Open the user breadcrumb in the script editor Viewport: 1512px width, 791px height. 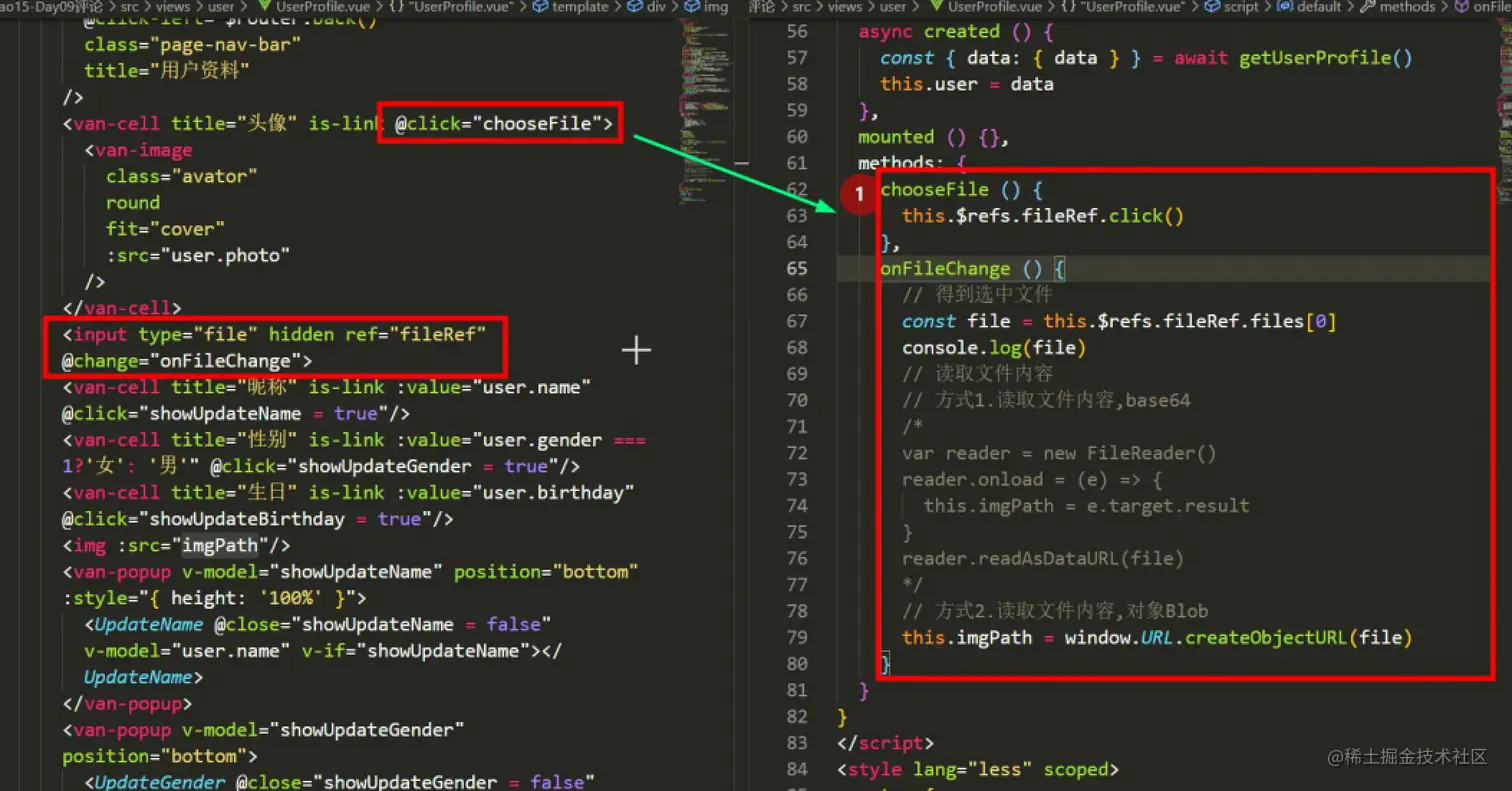click(x=893, y=7)
